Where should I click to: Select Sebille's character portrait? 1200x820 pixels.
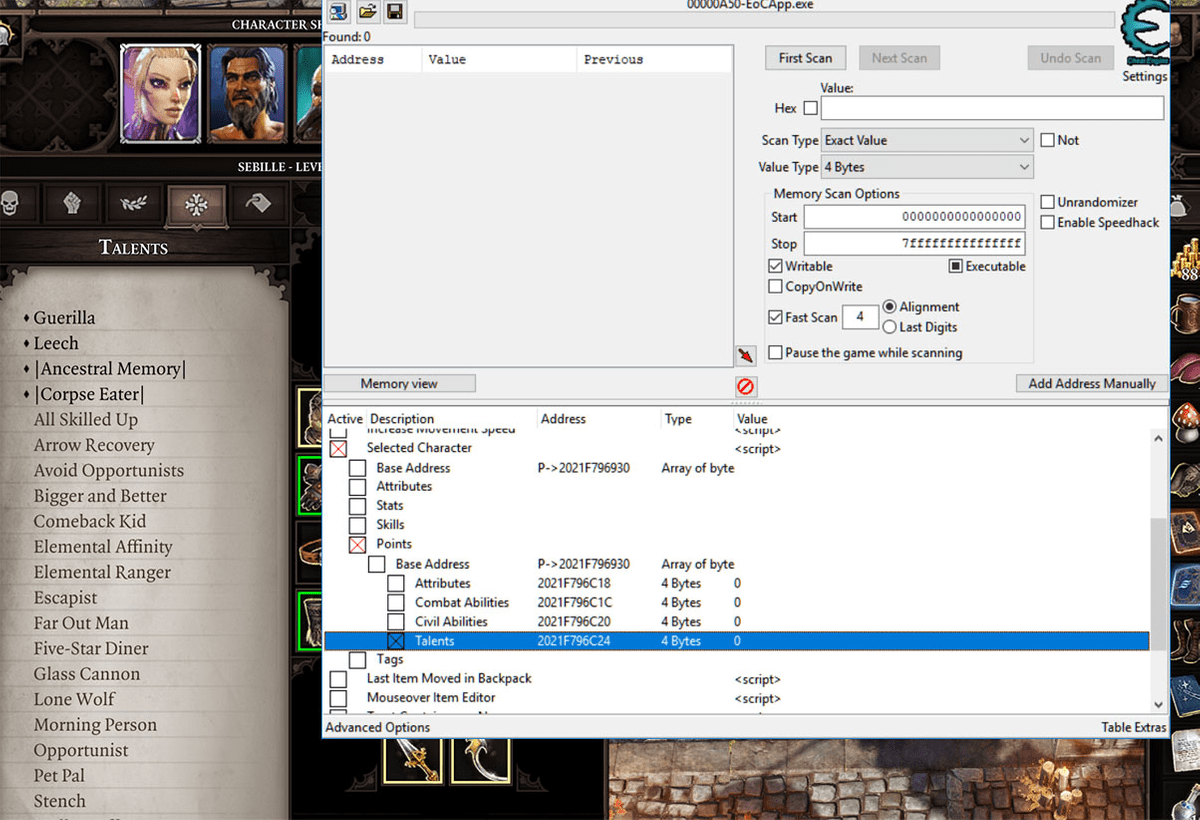(x=160, y=93)
